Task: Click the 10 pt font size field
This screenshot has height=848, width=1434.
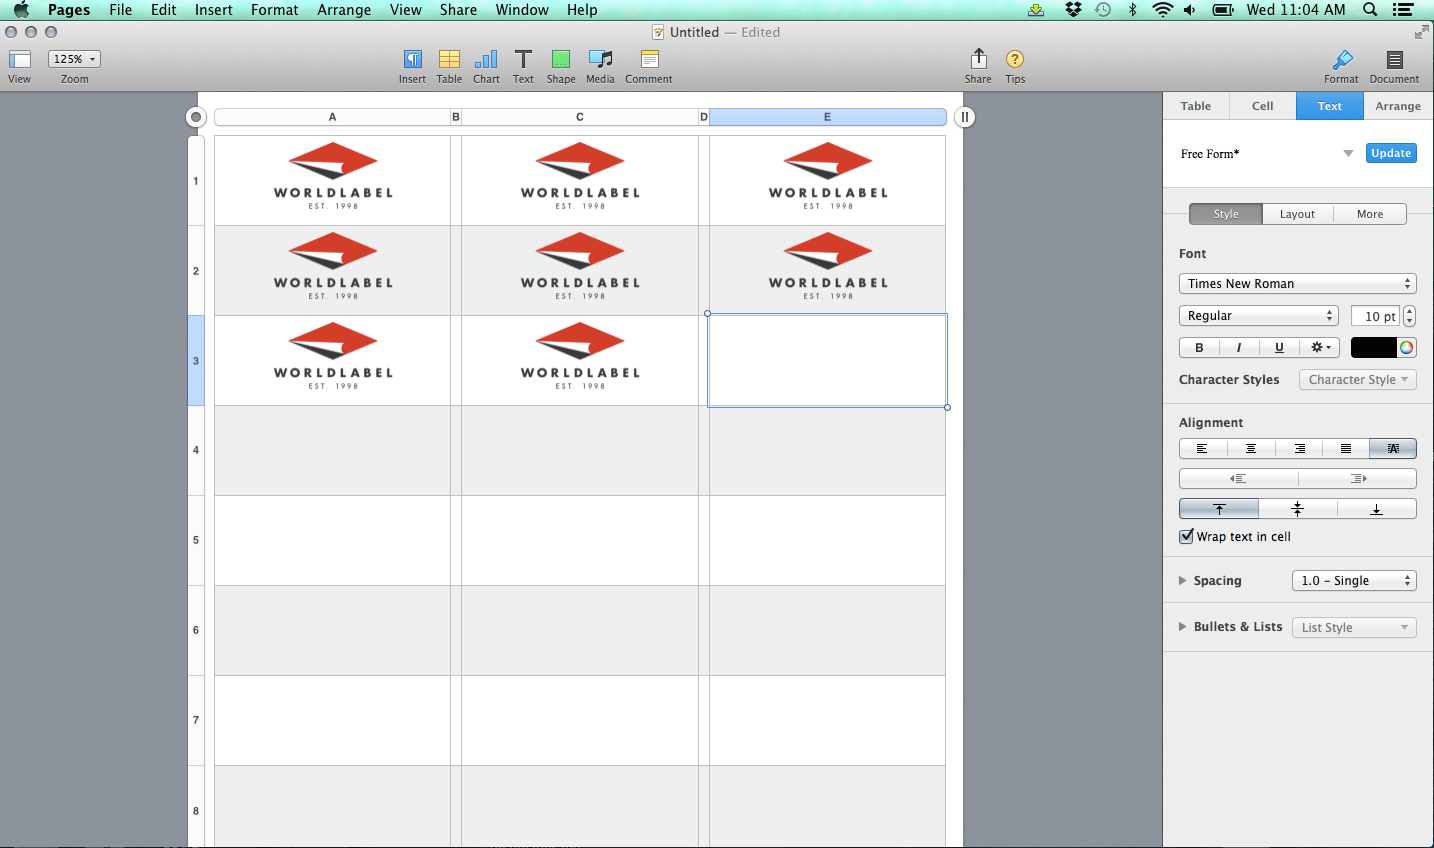Action: [x=1375, y=316]
